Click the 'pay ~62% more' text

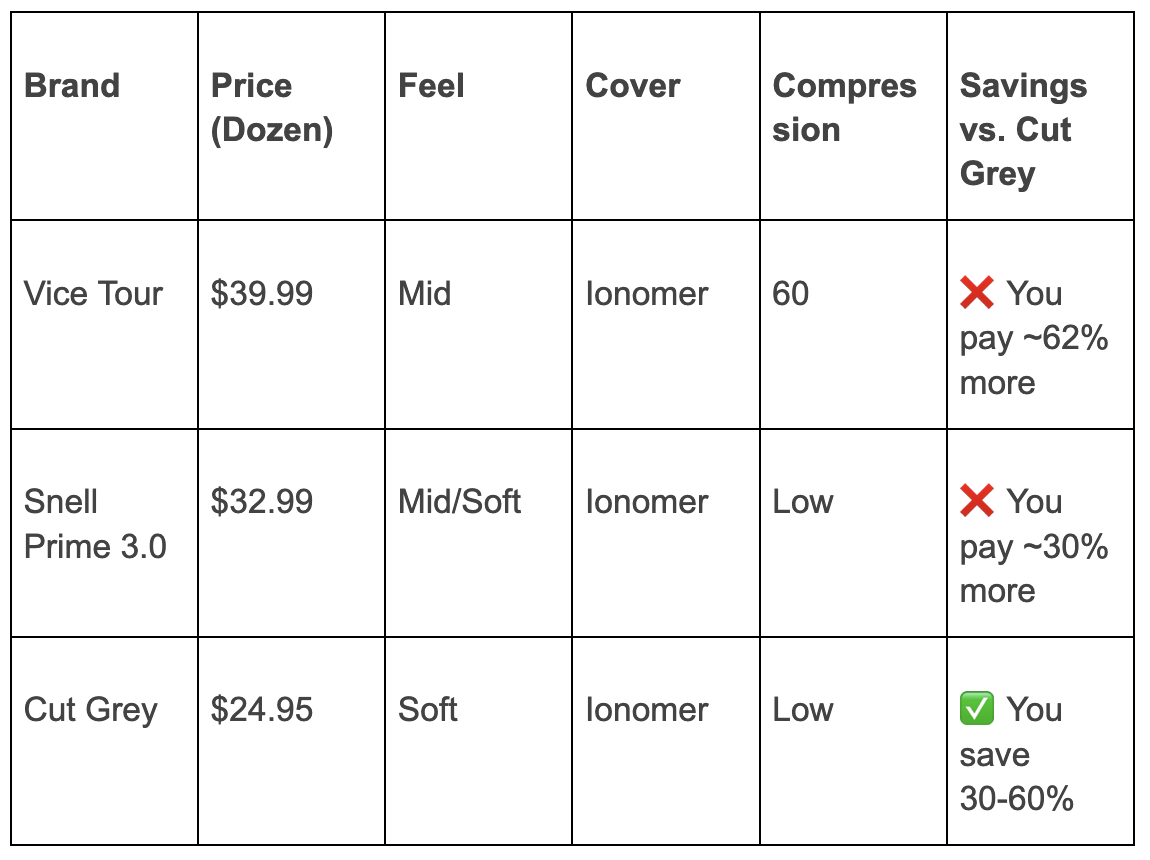[1033, 360]
